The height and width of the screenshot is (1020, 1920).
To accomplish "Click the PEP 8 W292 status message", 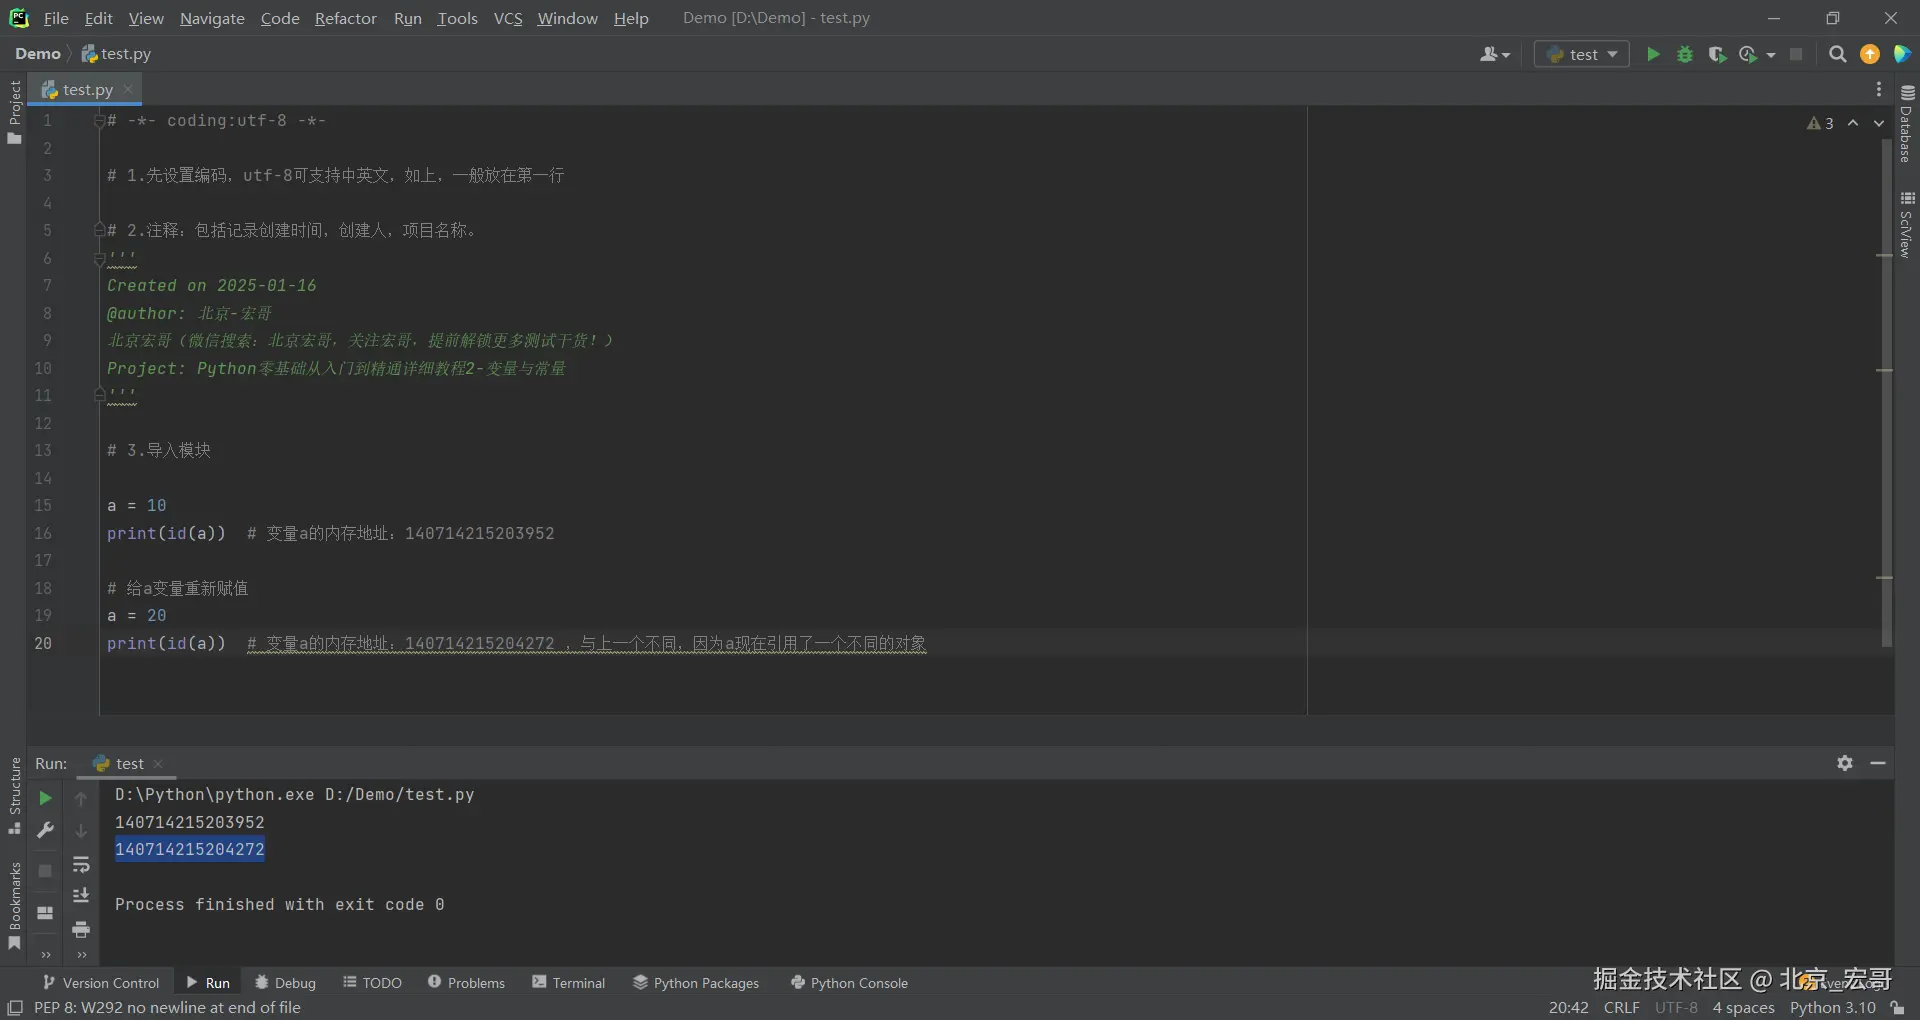I will (x=167, y=1008).
